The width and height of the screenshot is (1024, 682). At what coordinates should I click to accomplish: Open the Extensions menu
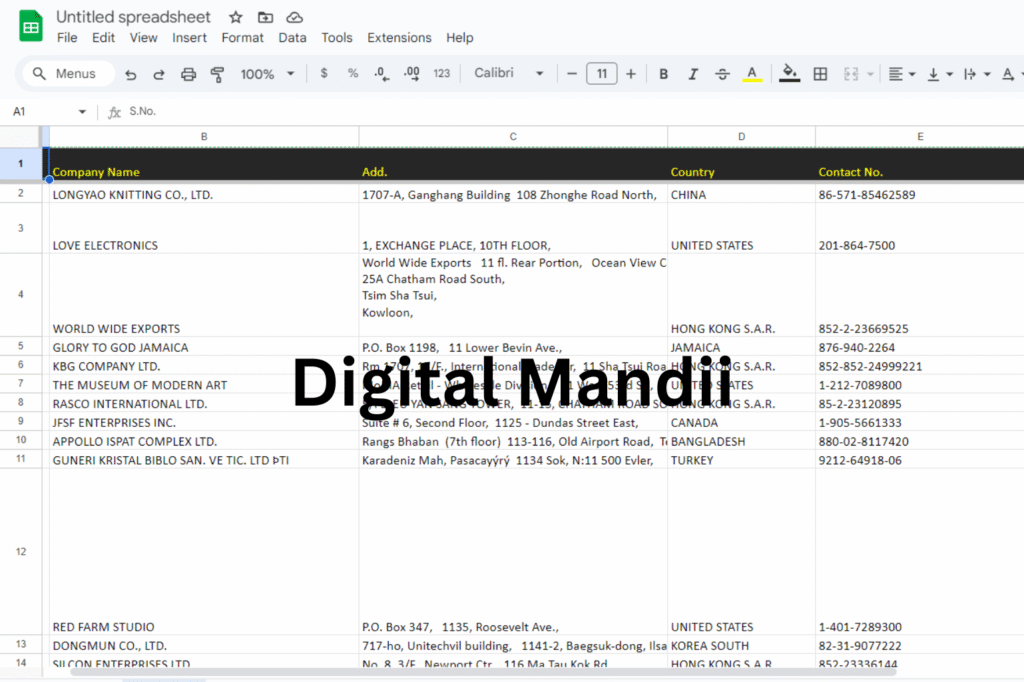coord(399,38)
